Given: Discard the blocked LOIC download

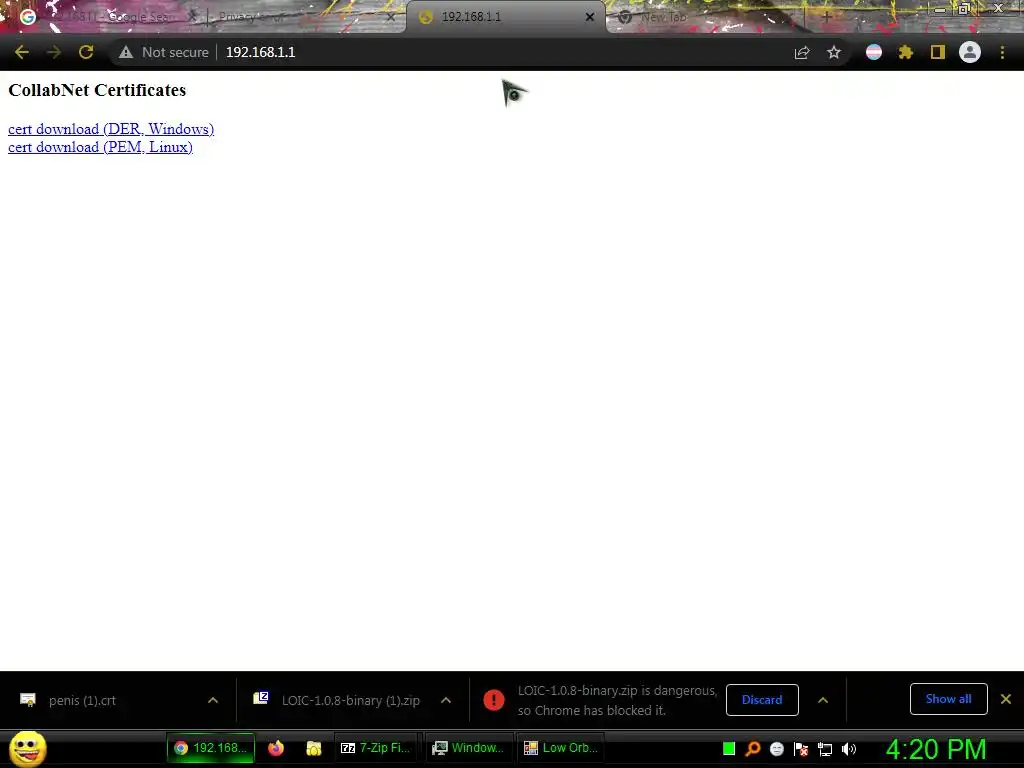Looking at the screenshot, I should click(x=762, y=700).
